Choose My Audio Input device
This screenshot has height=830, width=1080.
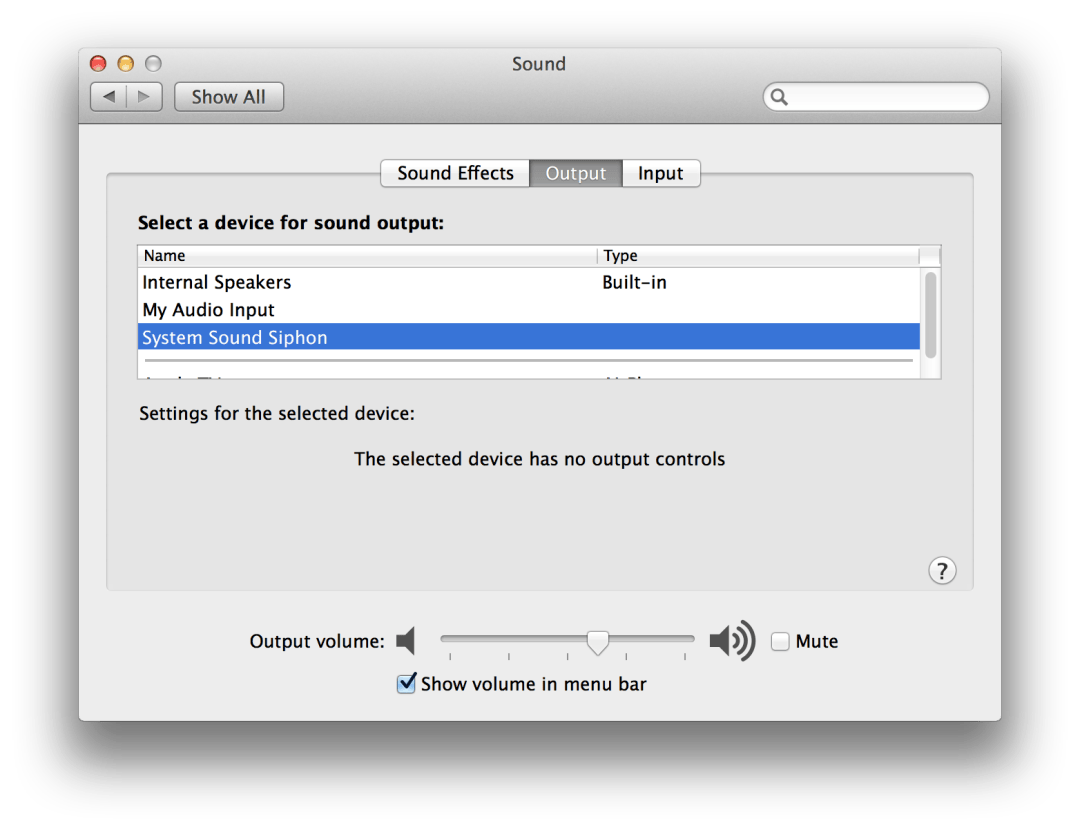(x=528, y=310)
